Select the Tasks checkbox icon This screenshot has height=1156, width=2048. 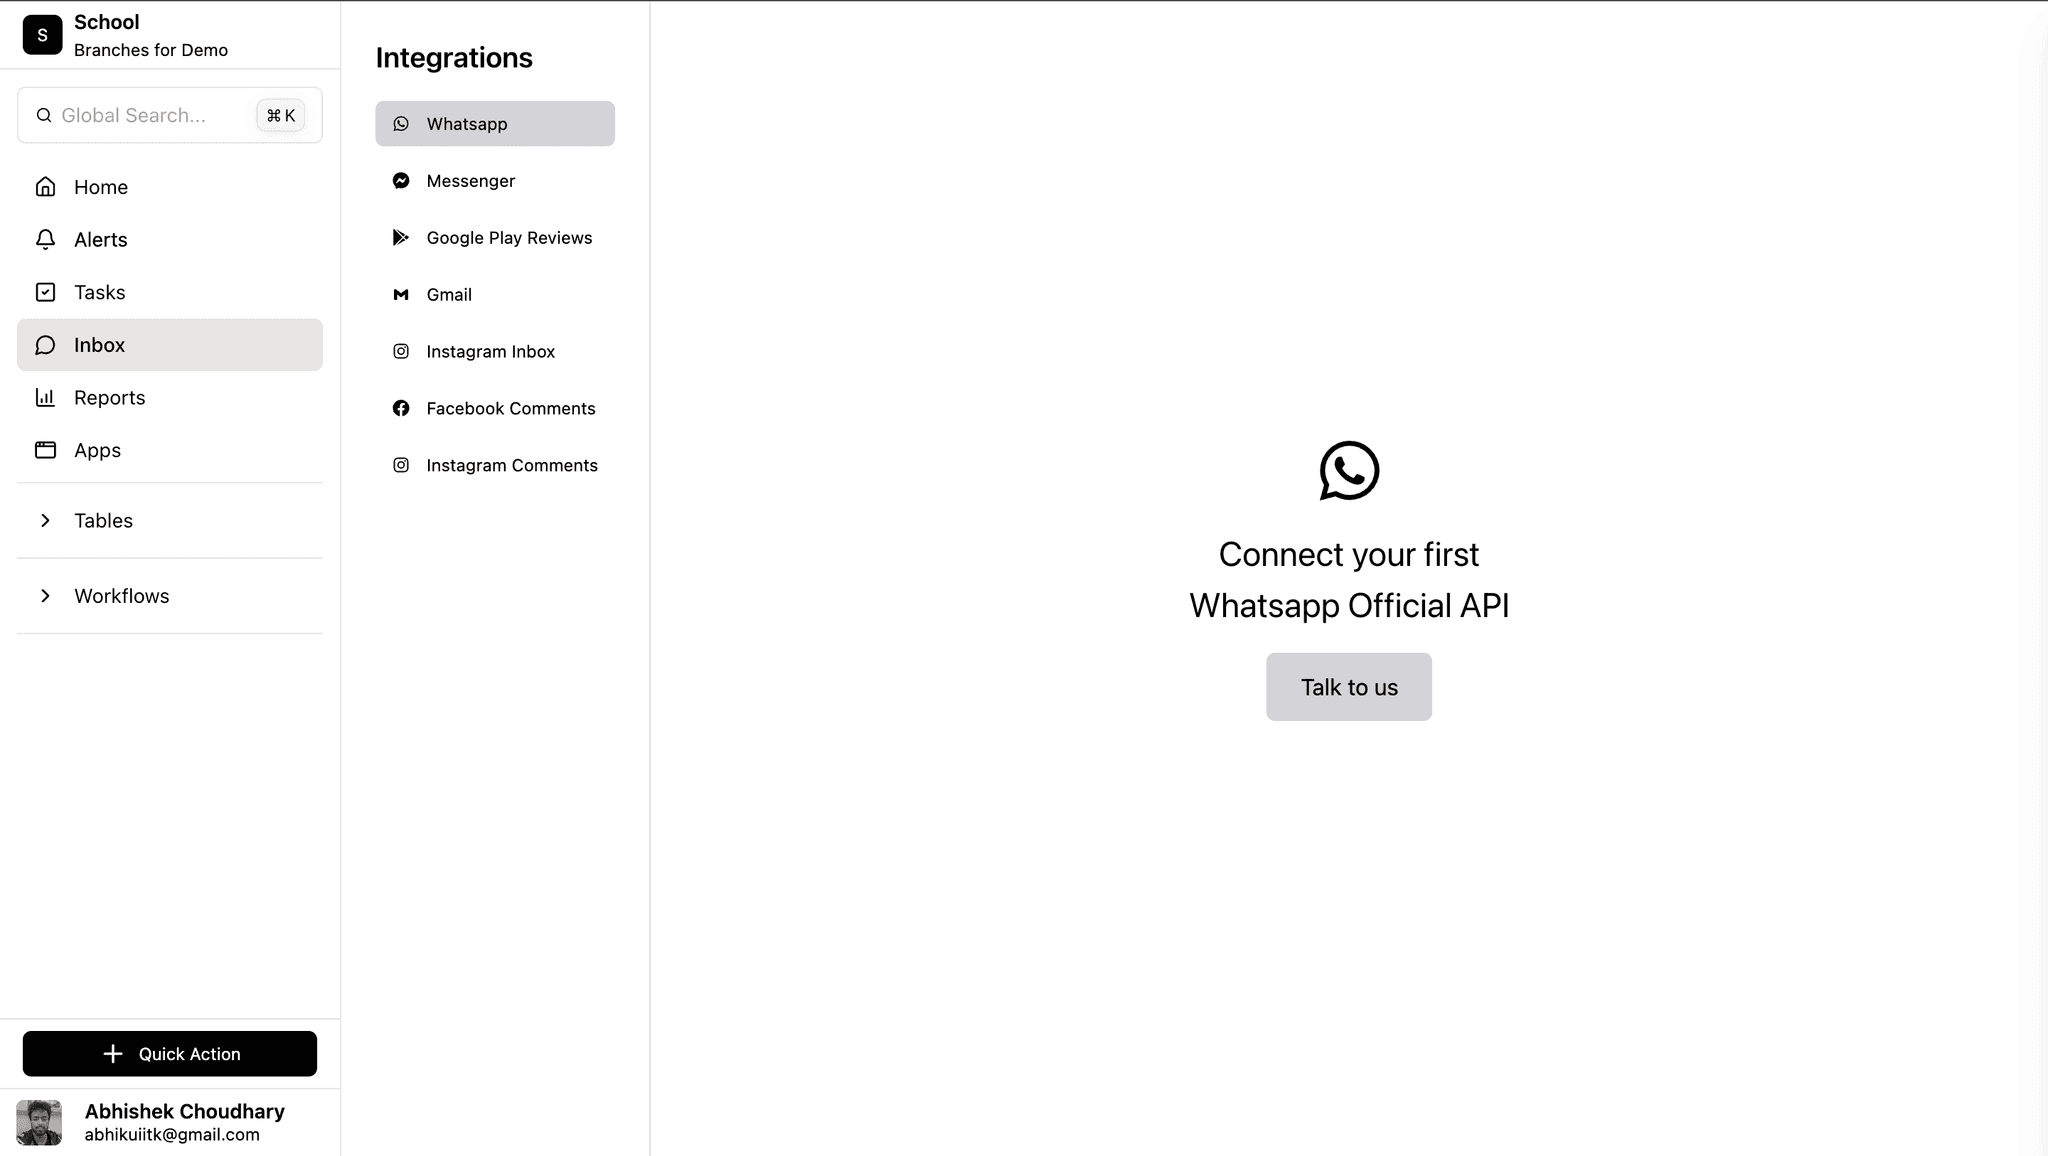[x=45, y=292]
